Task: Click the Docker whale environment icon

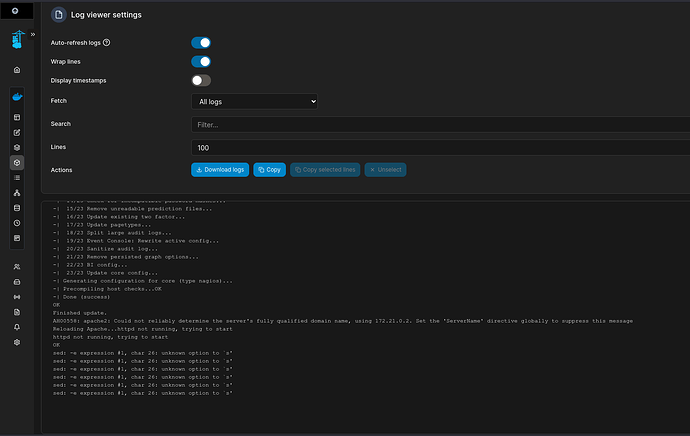Action: coord(16,99)
